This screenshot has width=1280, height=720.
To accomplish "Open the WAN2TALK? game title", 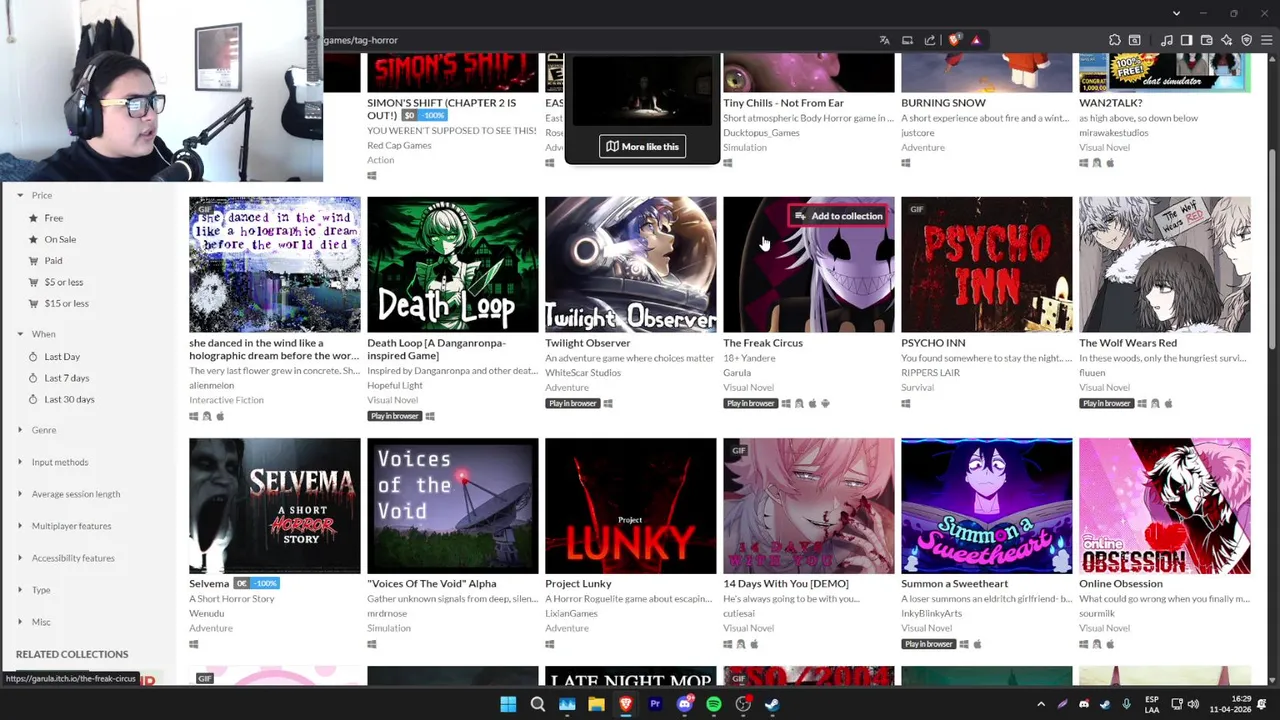I will 1110,103.
